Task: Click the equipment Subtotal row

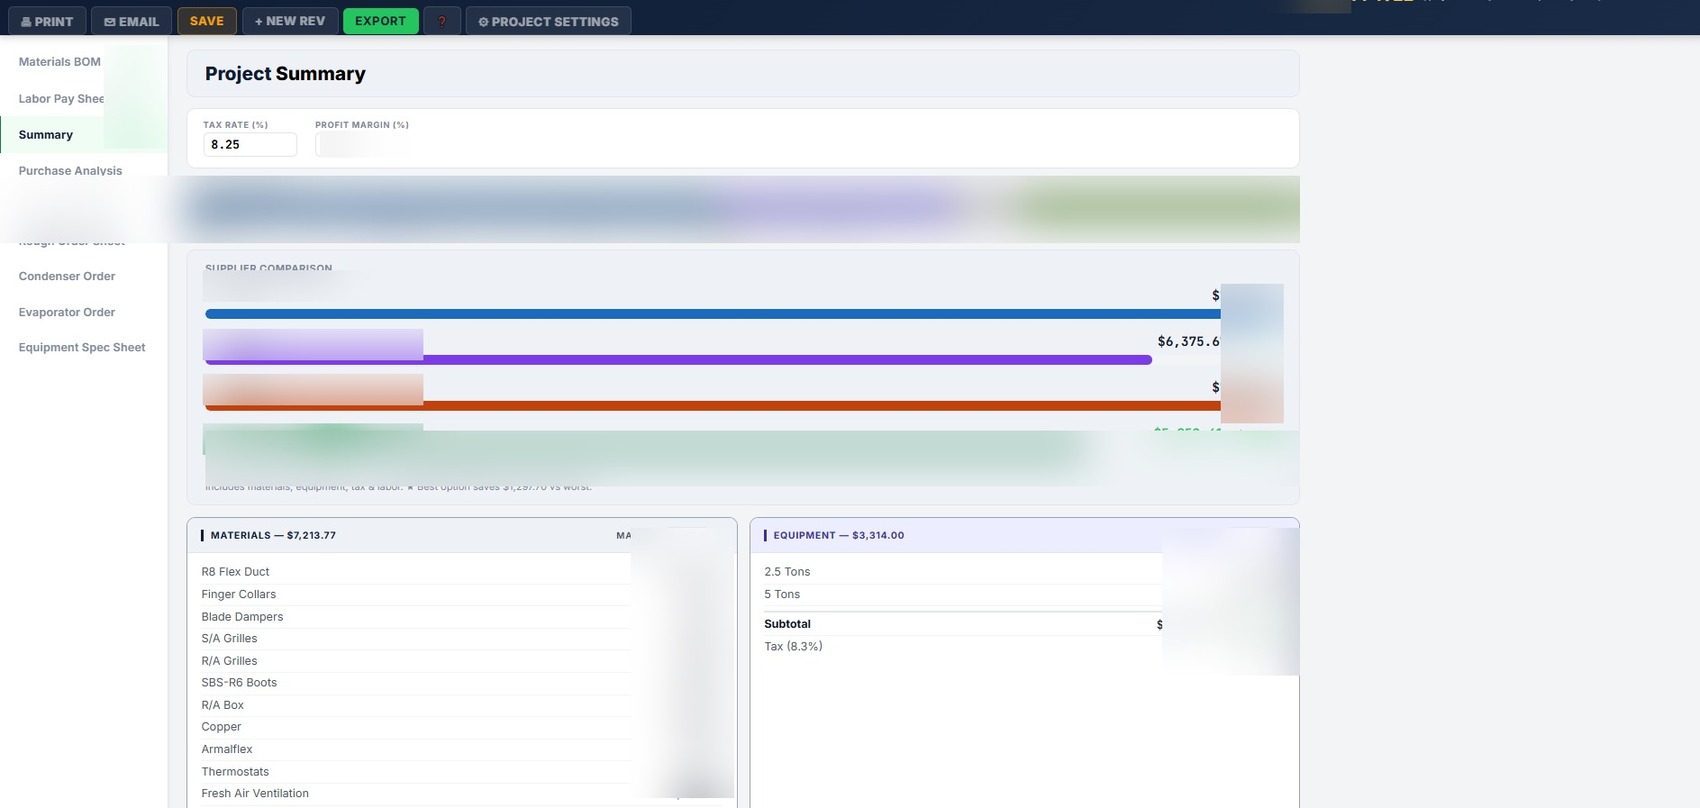Action: point(1024,624)
